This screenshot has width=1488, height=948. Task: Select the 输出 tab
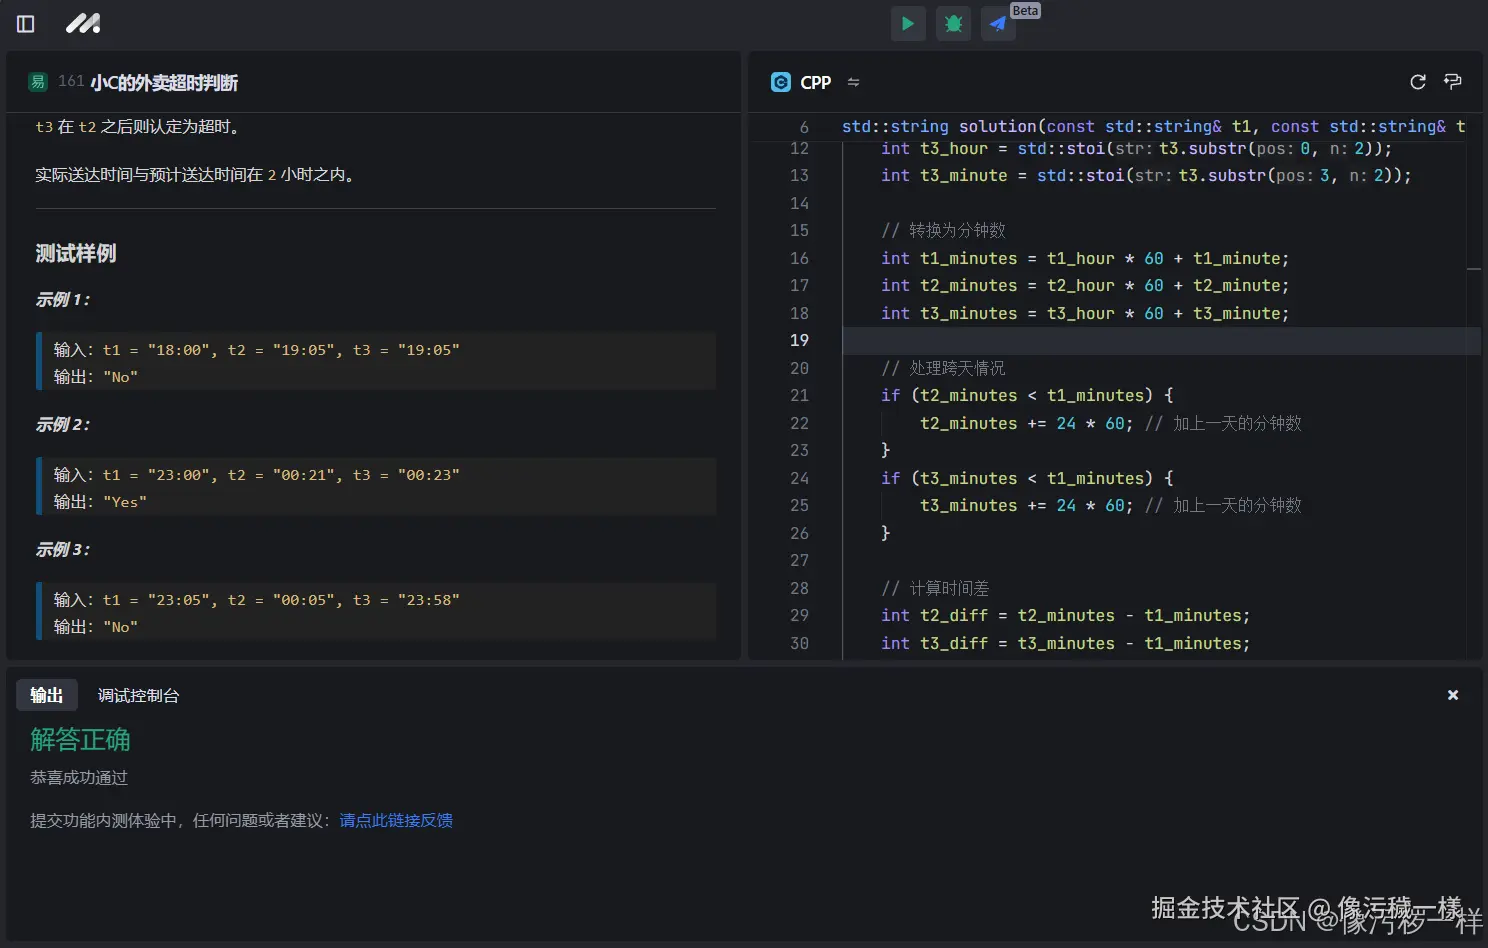tap(47, 695)
